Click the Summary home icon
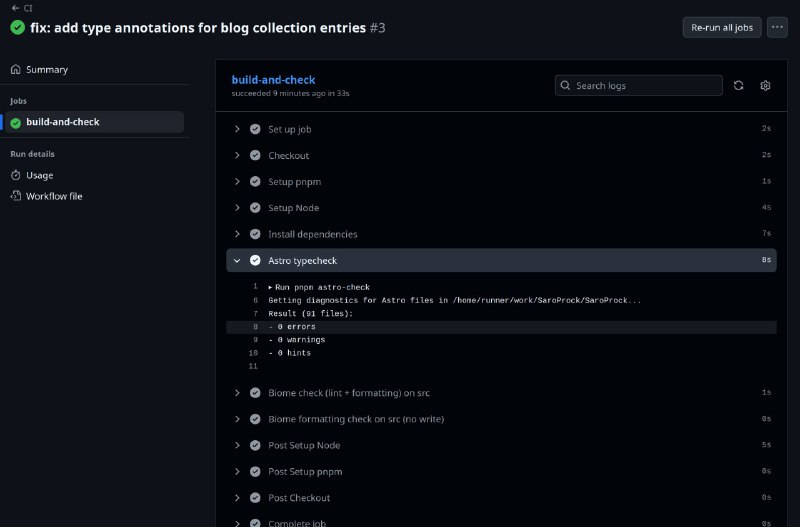This screenshot has height=527, width=800. click(x=16, y=70)
